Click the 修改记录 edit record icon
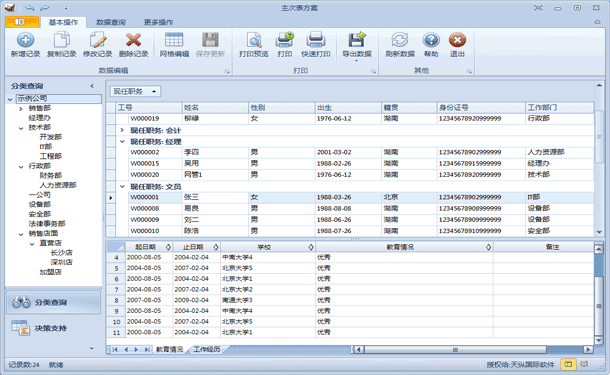This screenshot has width=610, height=375. point(98,40)
